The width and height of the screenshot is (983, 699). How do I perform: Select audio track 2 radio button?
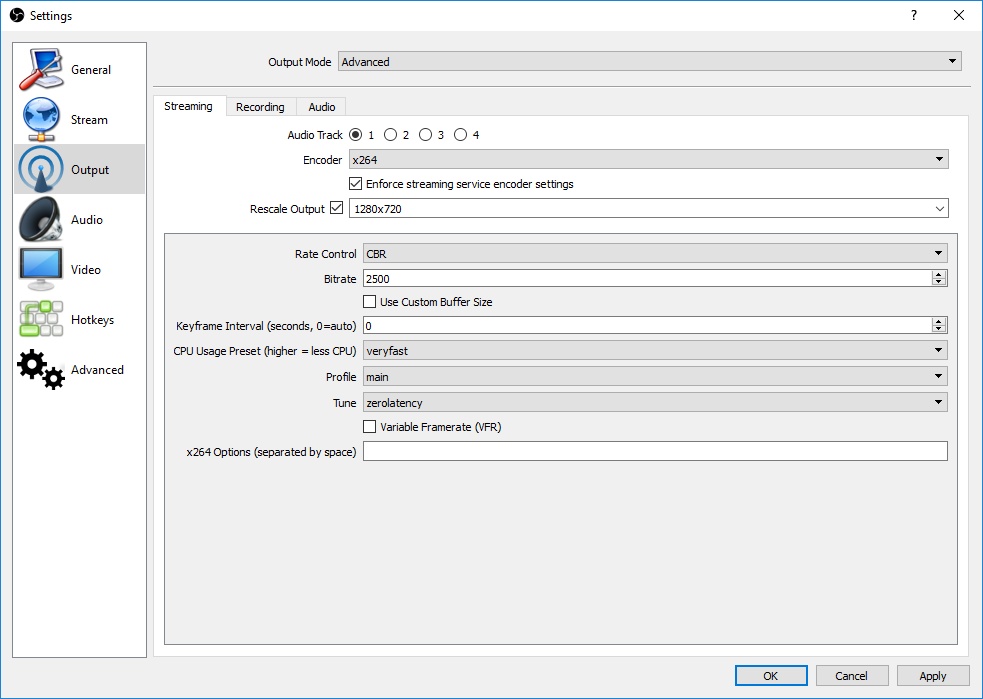pyautogui.click(x=391, y=135)
